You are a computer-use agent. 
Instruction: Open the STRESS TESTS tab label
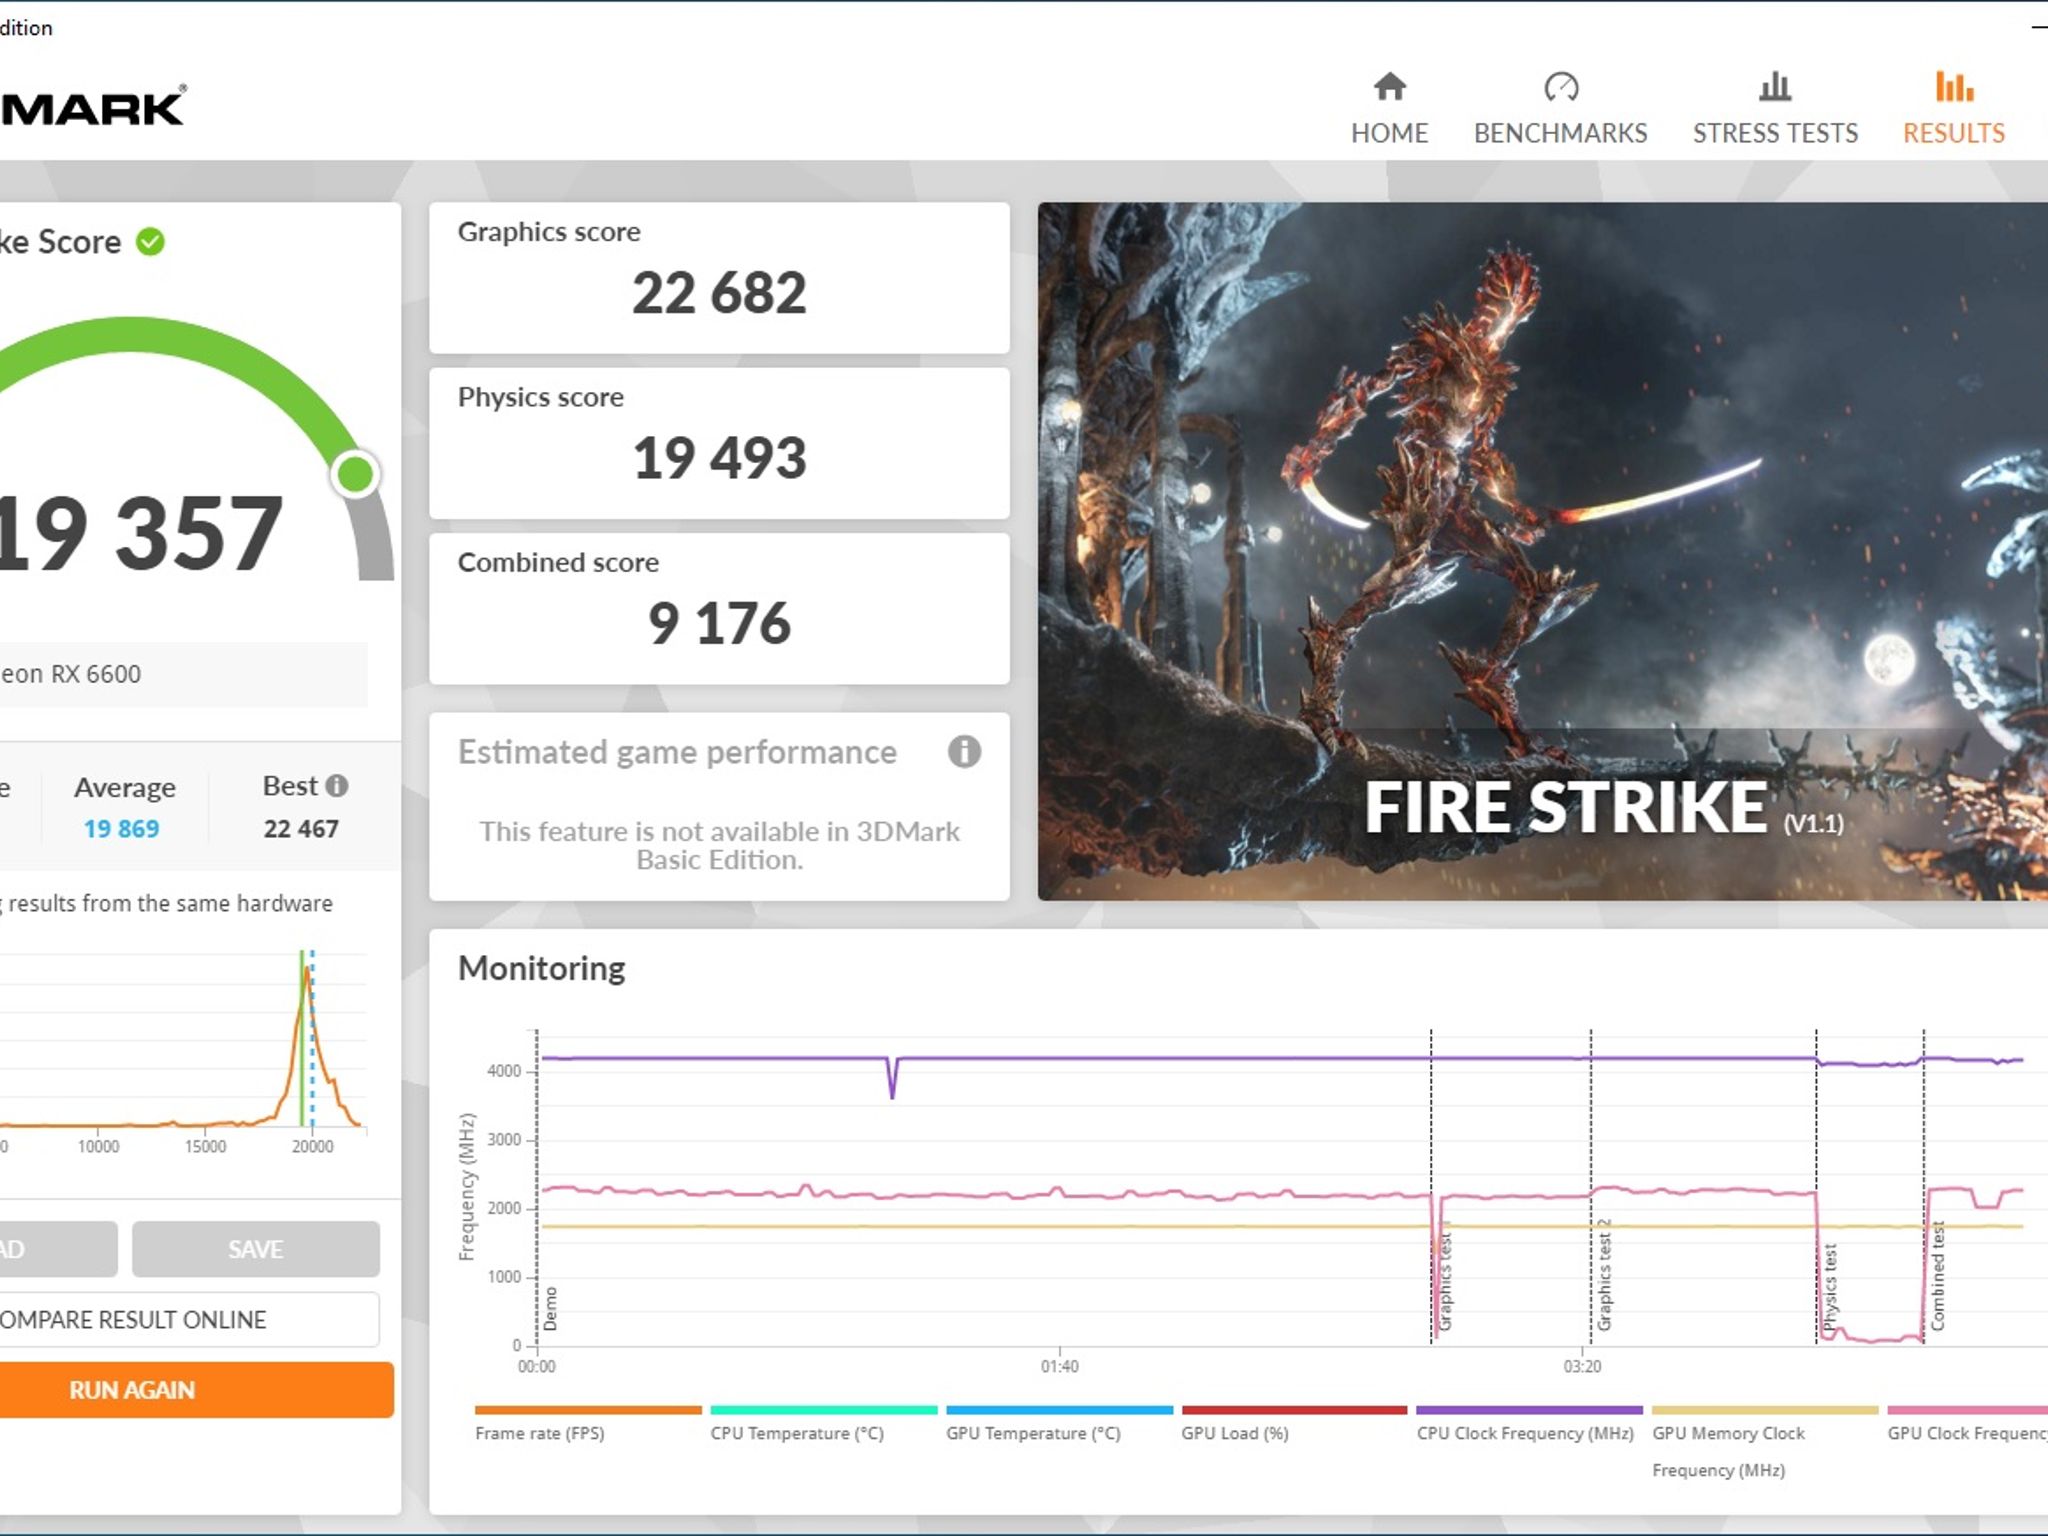coord(1775,133)
